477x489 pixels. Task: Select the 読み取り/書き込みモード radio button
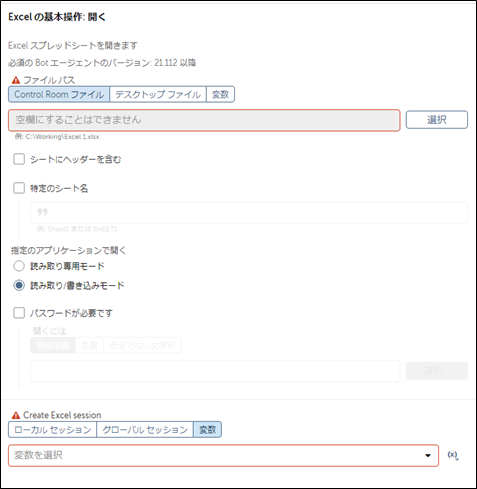coord(19,285)
